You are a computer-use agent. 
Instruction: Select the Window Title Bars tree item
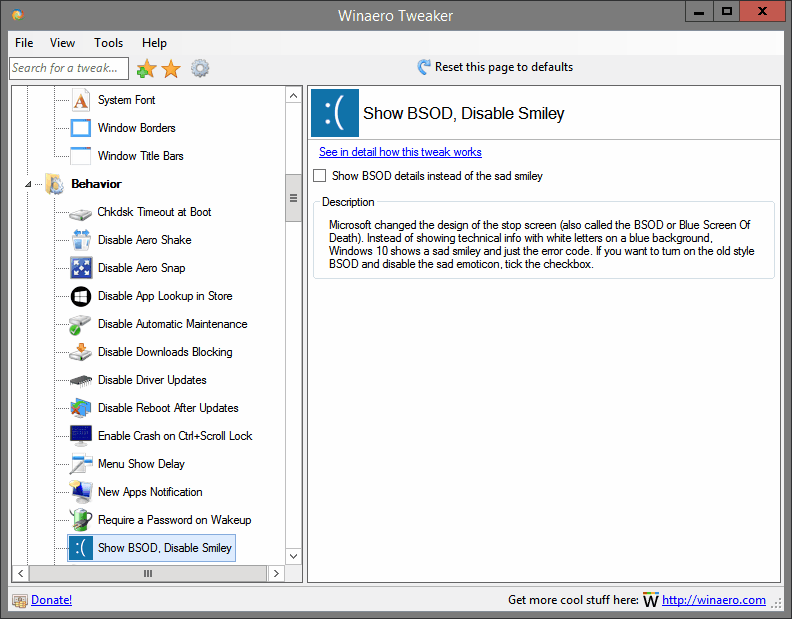(140, 156)
